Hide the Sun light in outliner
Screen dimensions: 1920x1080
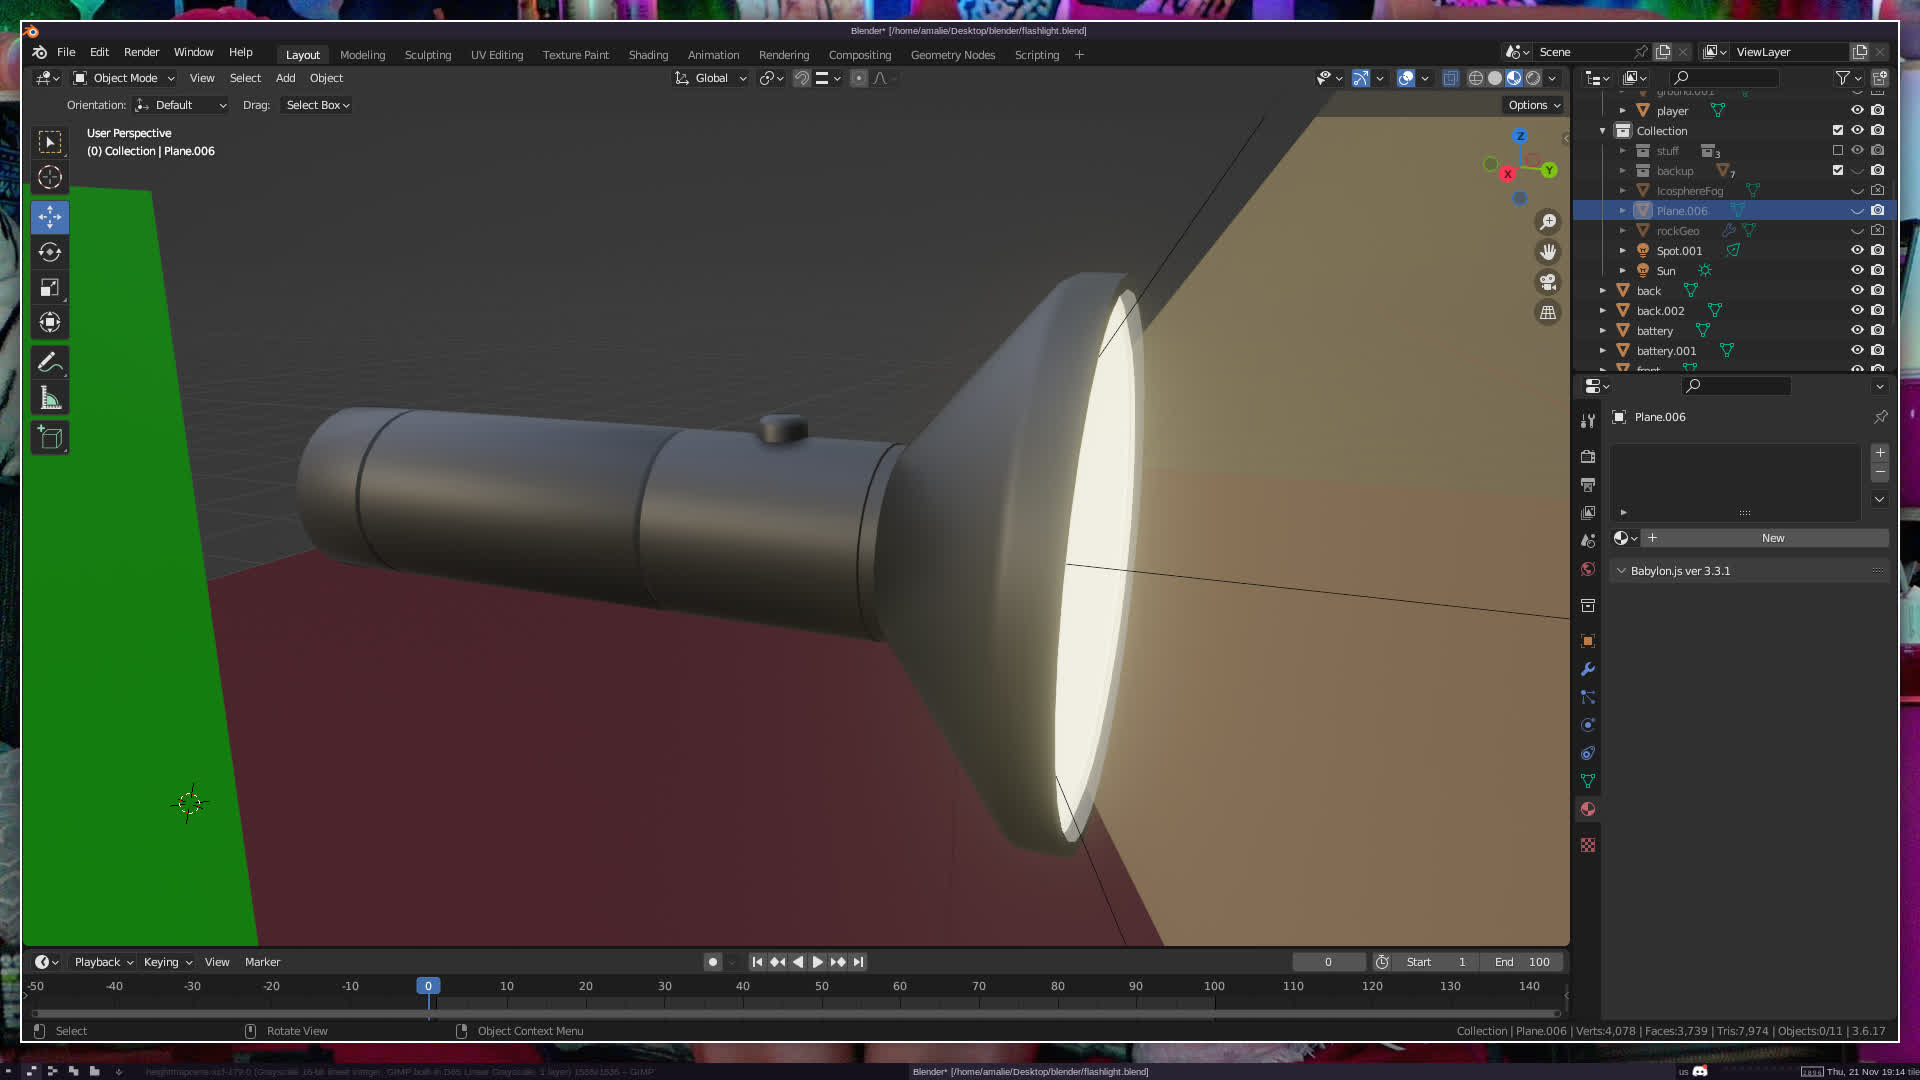coord(1857,270)
